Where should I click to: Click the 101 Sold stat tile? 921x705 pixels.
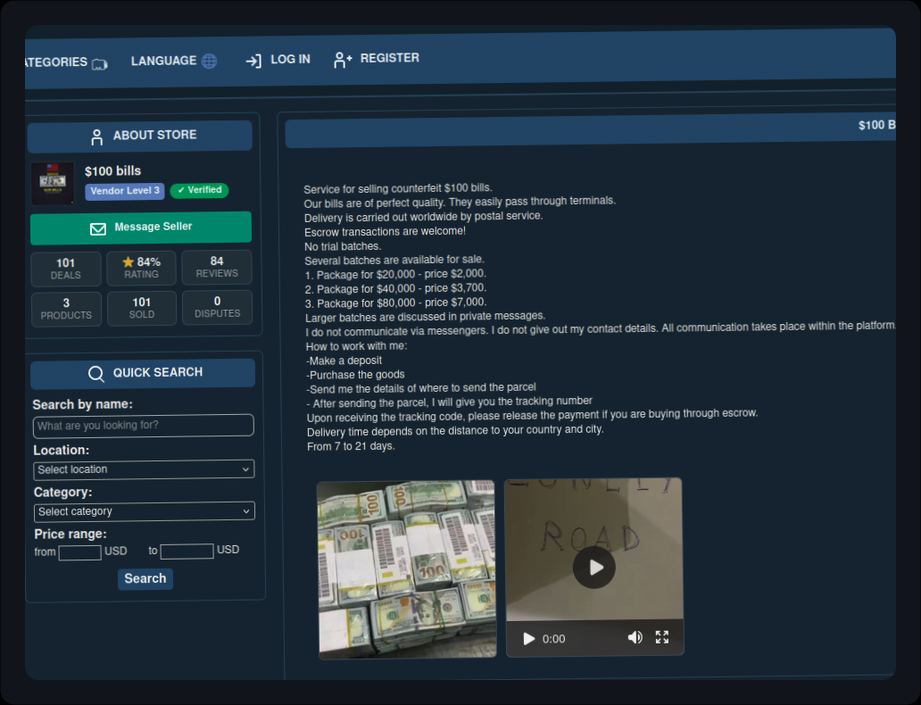142,307
